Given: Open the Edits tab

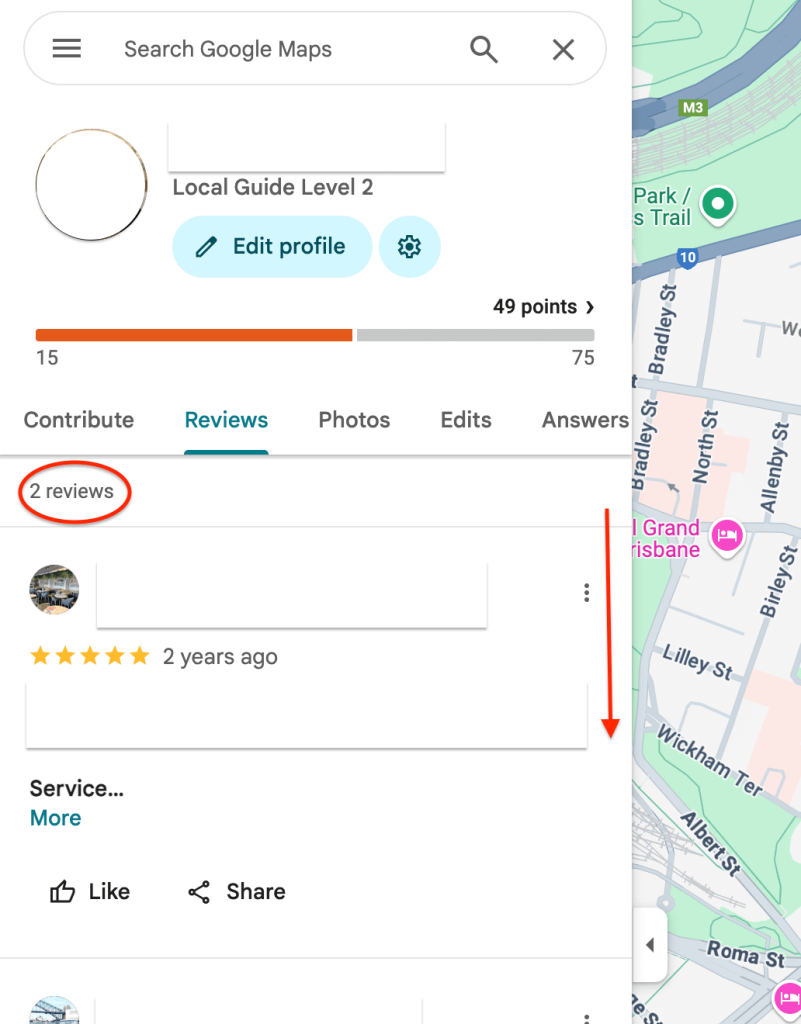Looking at the screenshot, I should pyautogui.click(x=466, y=420).
